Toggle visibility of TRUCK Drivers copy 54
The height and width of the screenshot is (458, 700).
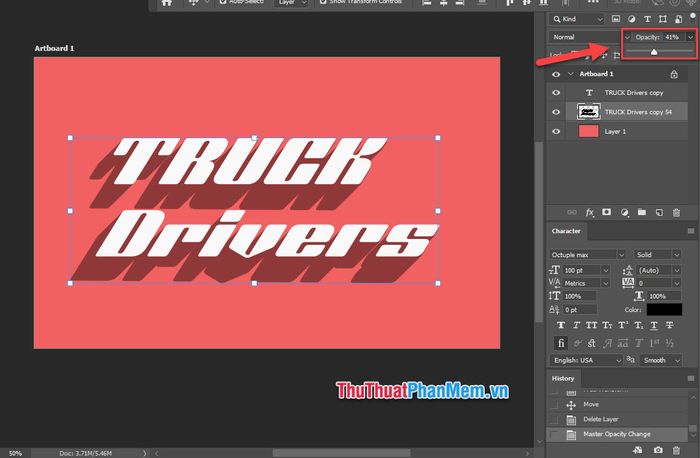point(556,112)
